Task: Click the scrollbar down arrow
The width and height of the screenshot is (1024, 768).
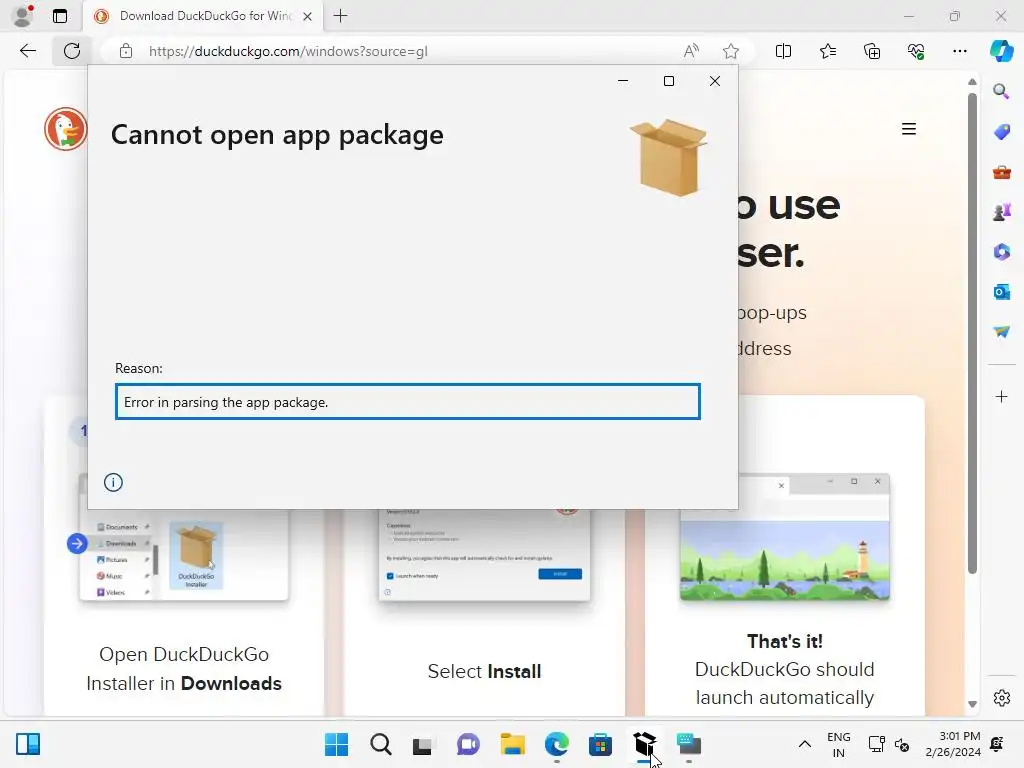Action: (x=972, y=704)
